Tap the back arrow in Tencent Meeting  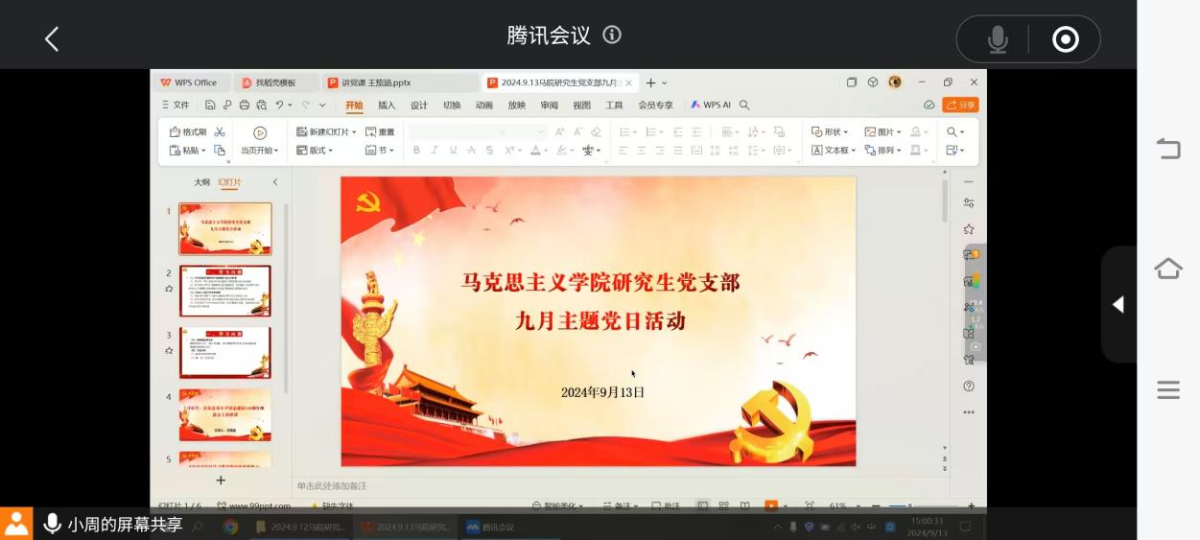point(52,39)
